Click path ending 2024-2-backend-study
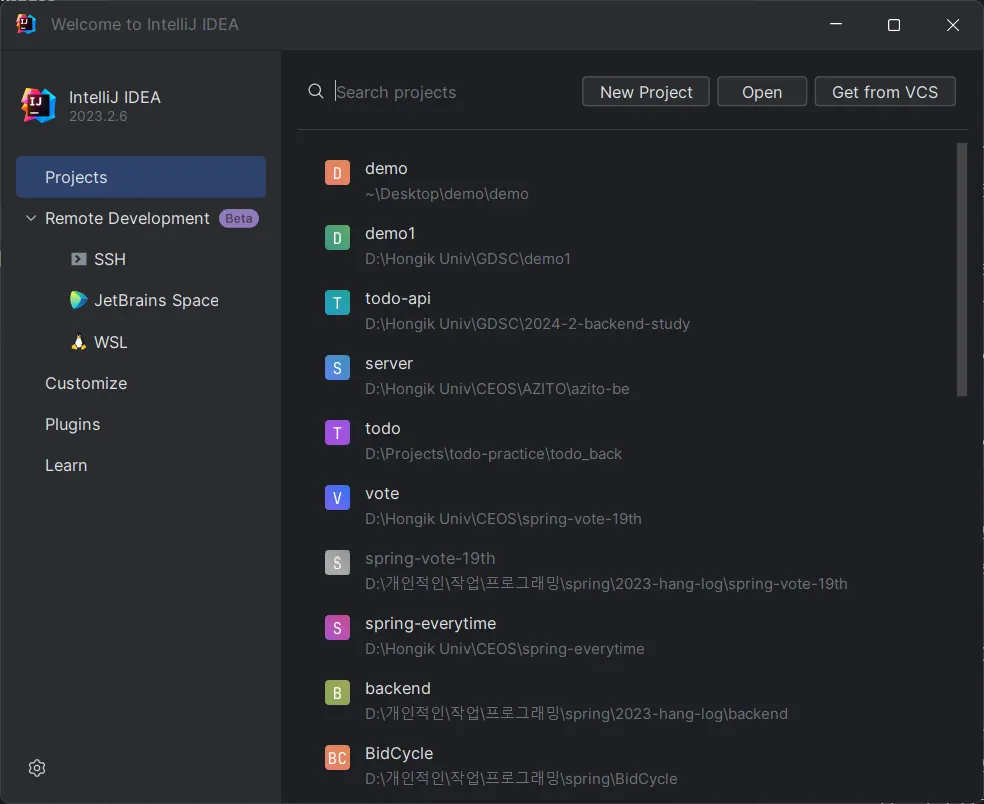 point(527,324)
